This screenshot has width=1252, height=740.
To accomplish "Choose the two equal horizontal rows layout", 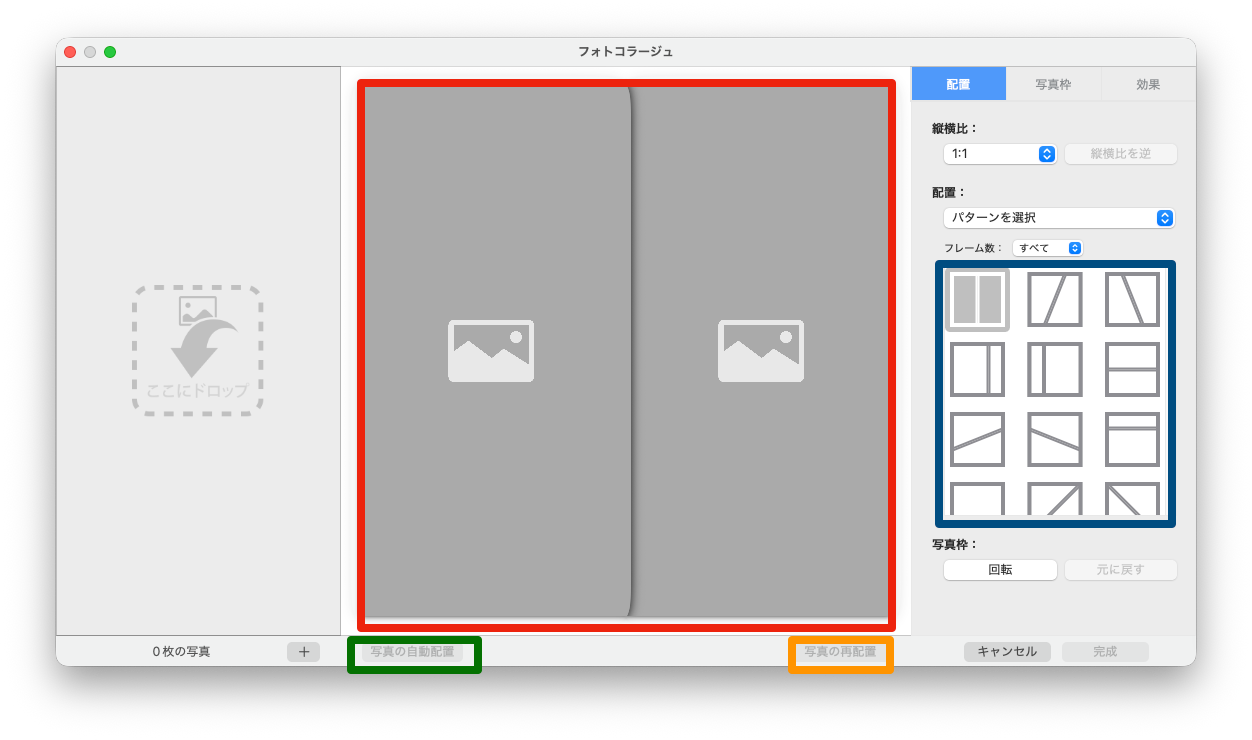I will coord(1132,369).
